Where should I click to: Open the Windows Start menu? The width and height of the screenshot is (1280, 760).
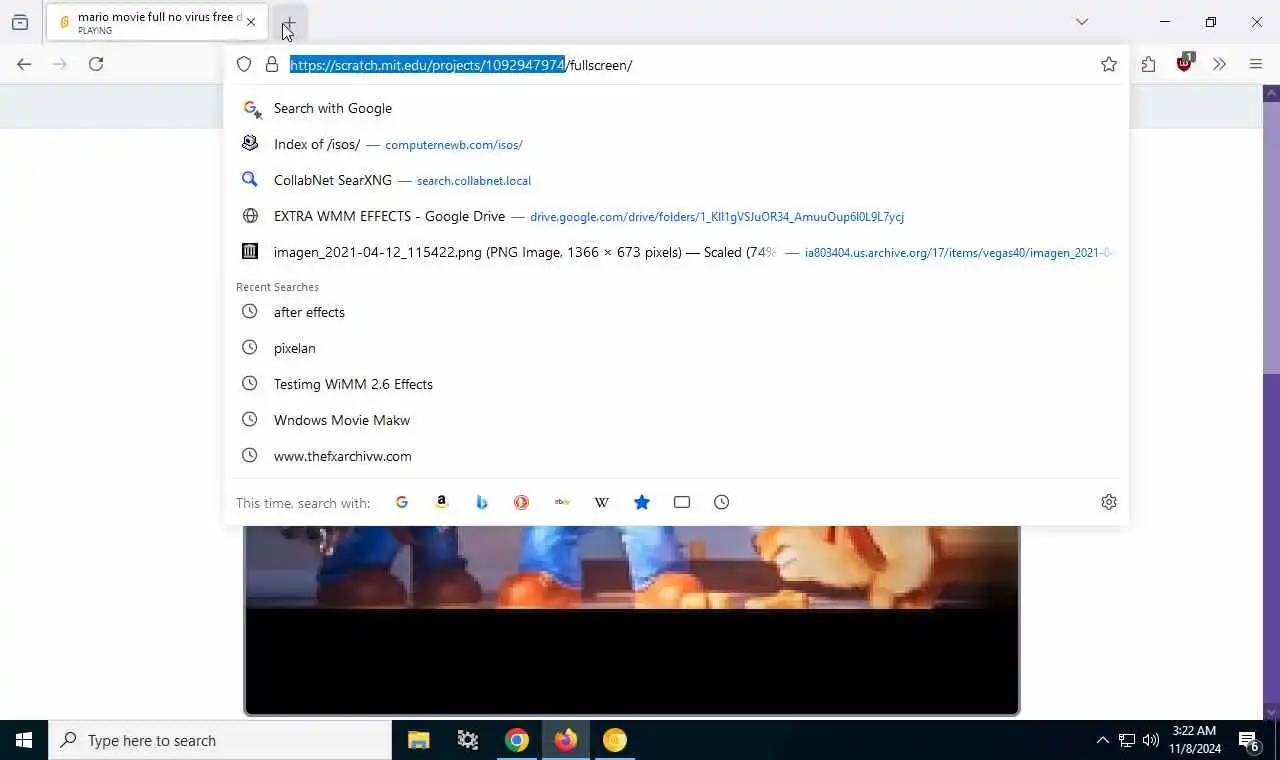click(x=24, y=740)
